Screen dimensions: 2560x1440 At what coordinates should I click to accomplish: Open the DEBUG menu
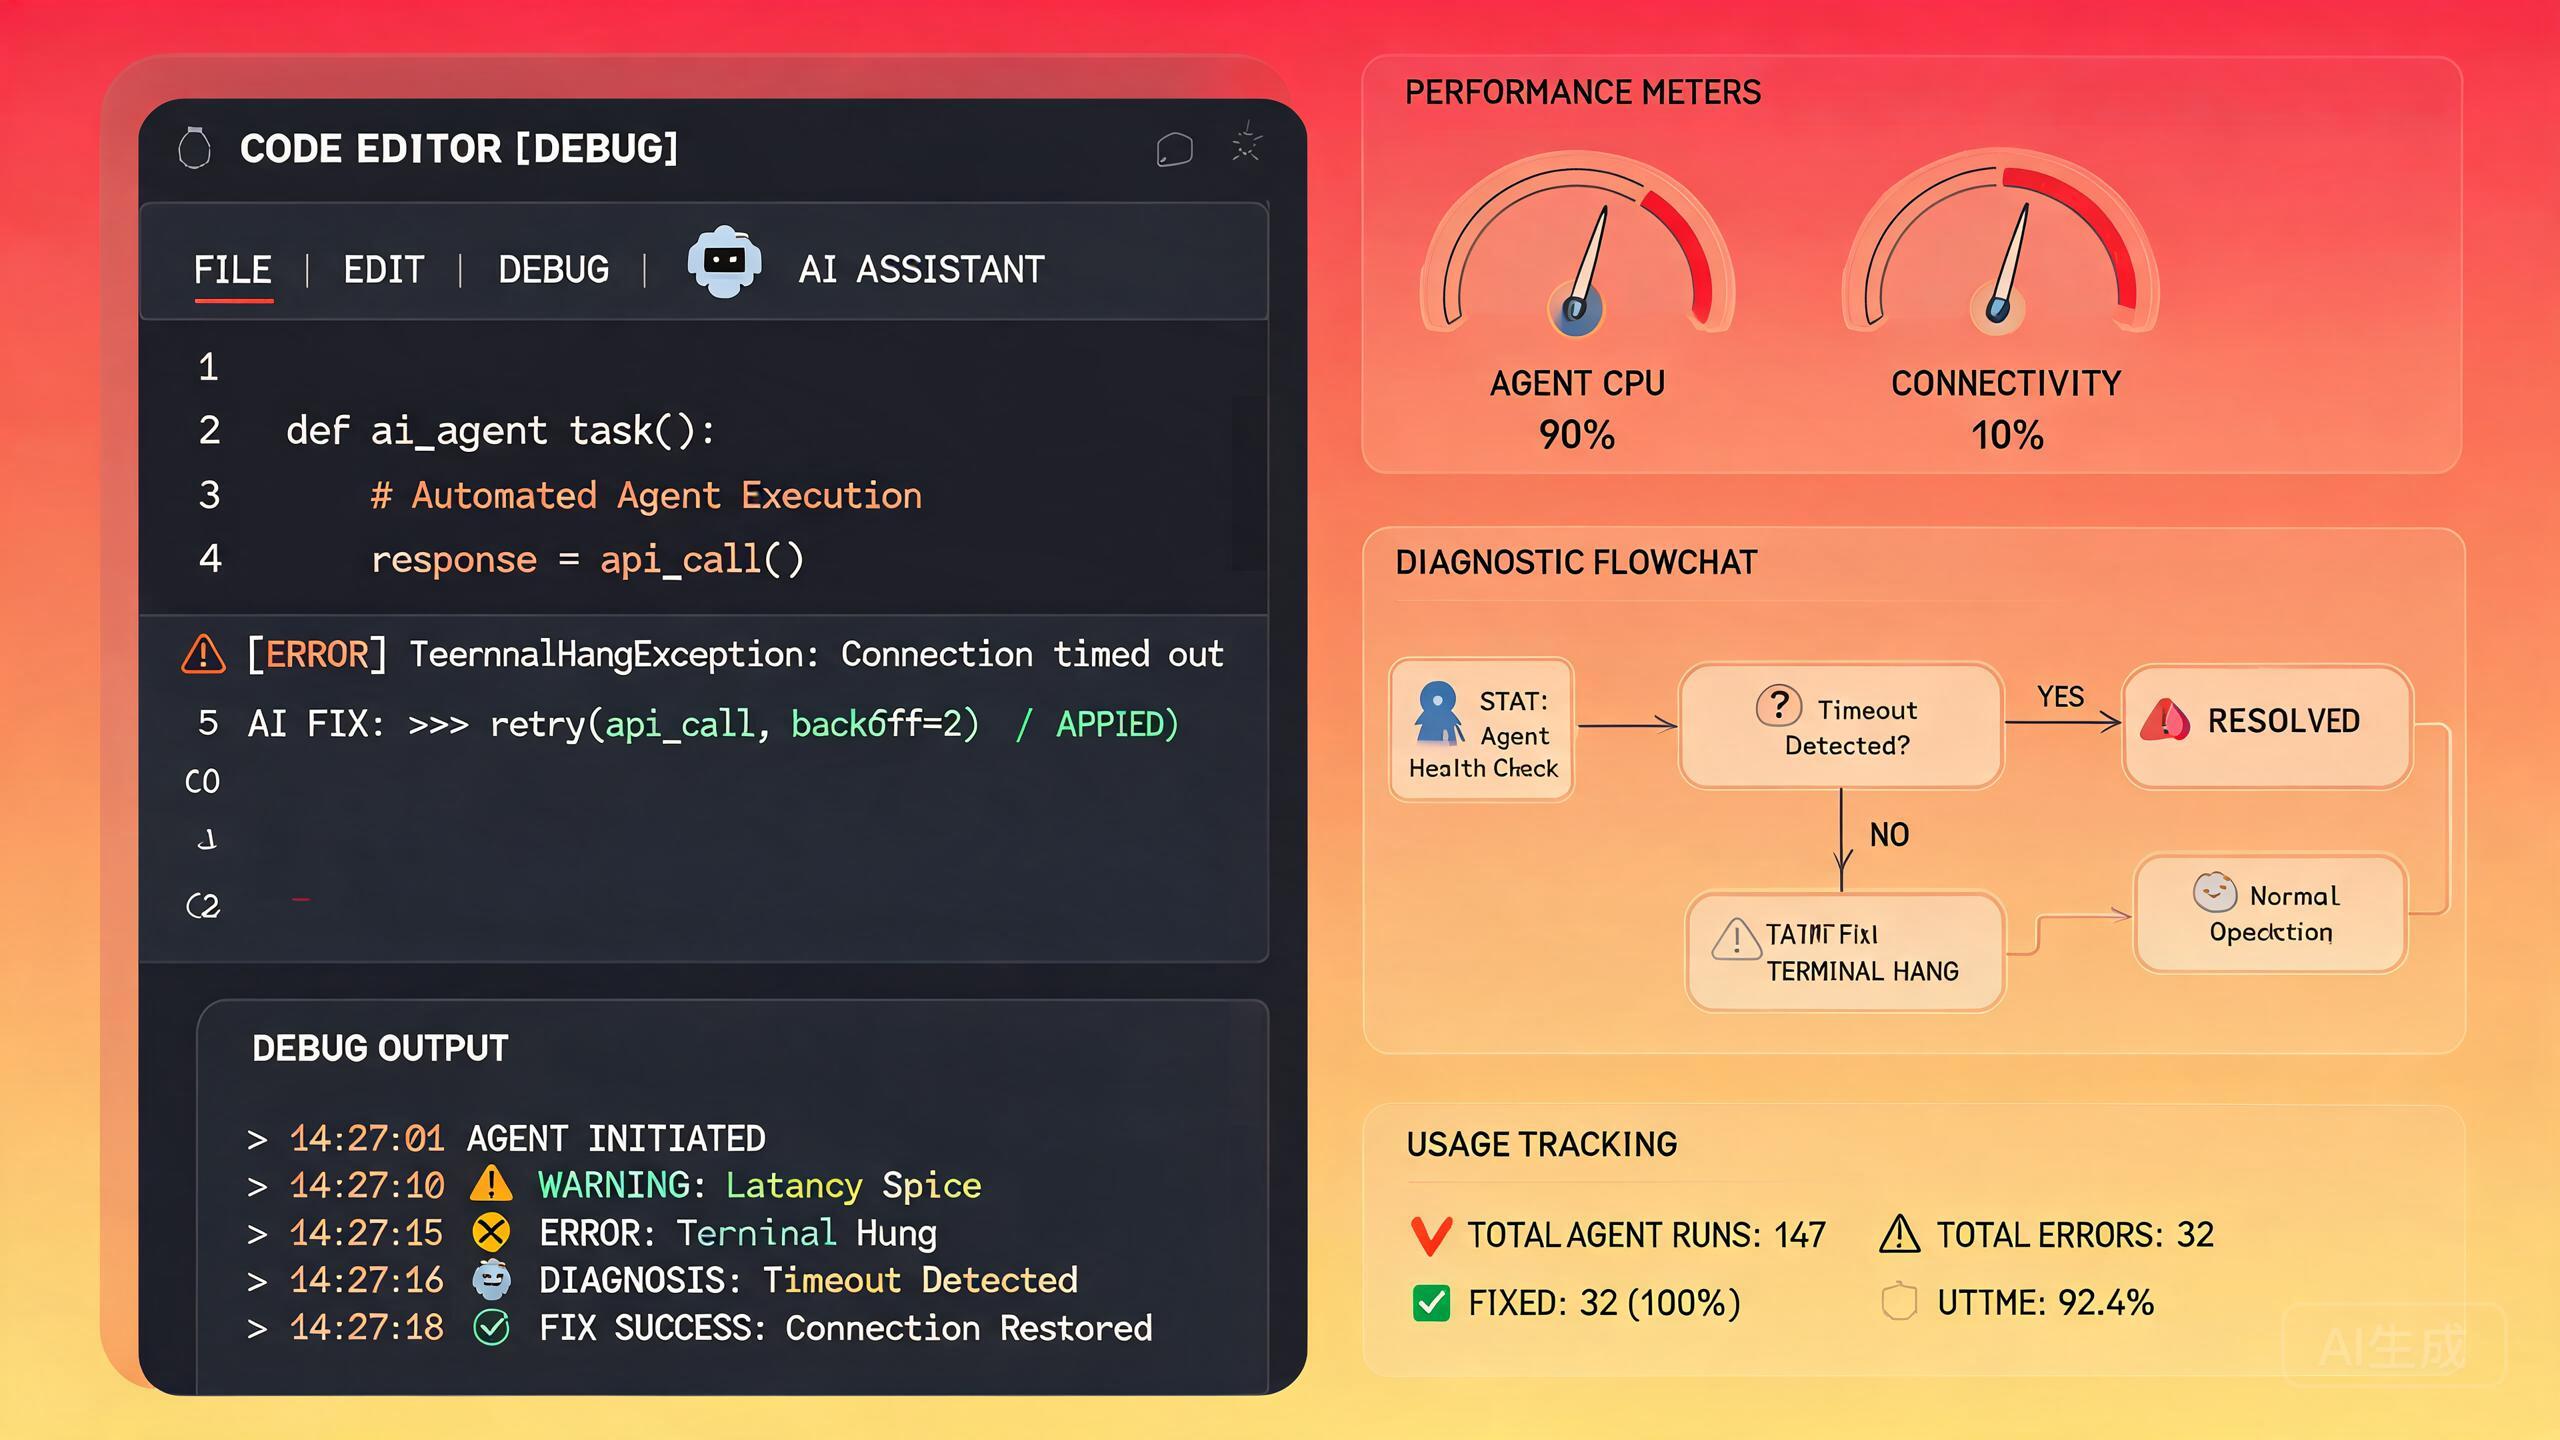click(x=554, y=270)
